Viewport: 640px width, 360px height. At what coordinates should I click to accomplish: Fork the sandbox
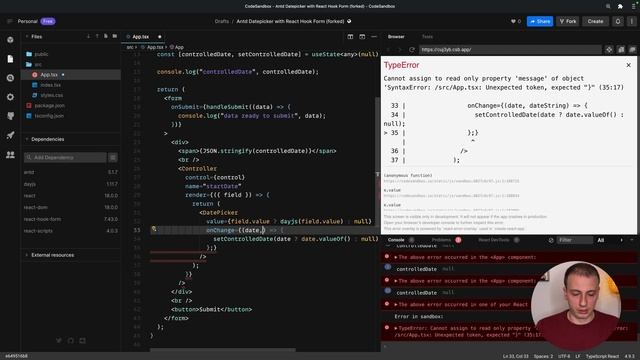568,21
